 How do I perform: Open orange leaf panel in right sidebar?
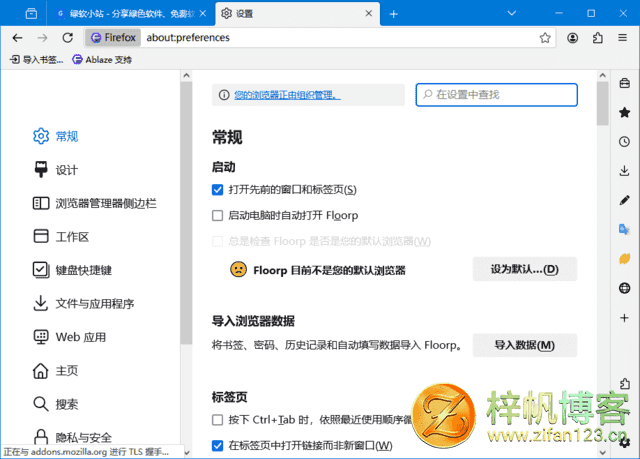click(624, 259)
